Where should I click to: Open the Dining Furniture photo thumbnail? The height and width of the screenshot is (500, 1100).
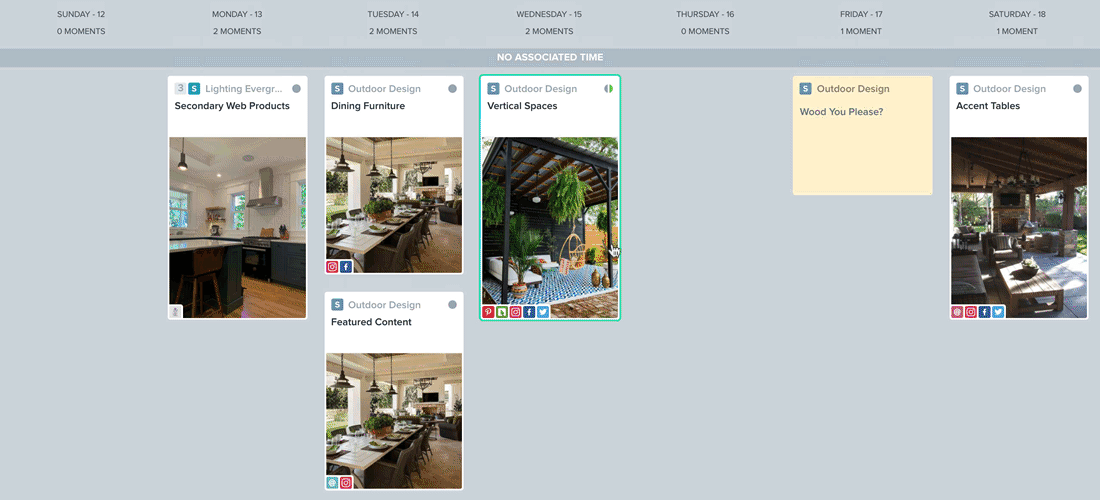[394, 205]
